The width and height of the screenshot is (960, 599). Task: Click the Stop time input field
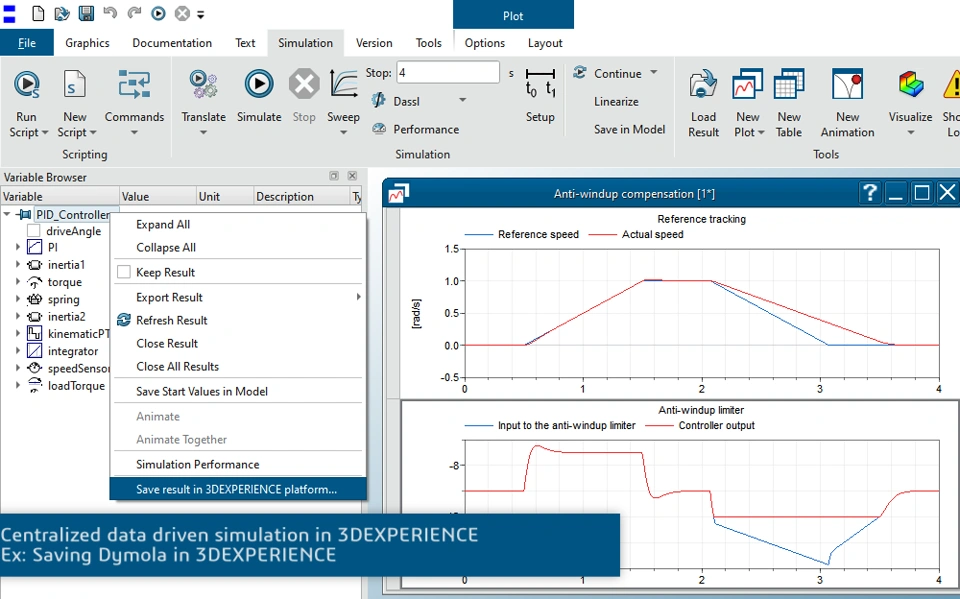coord(448,73)
